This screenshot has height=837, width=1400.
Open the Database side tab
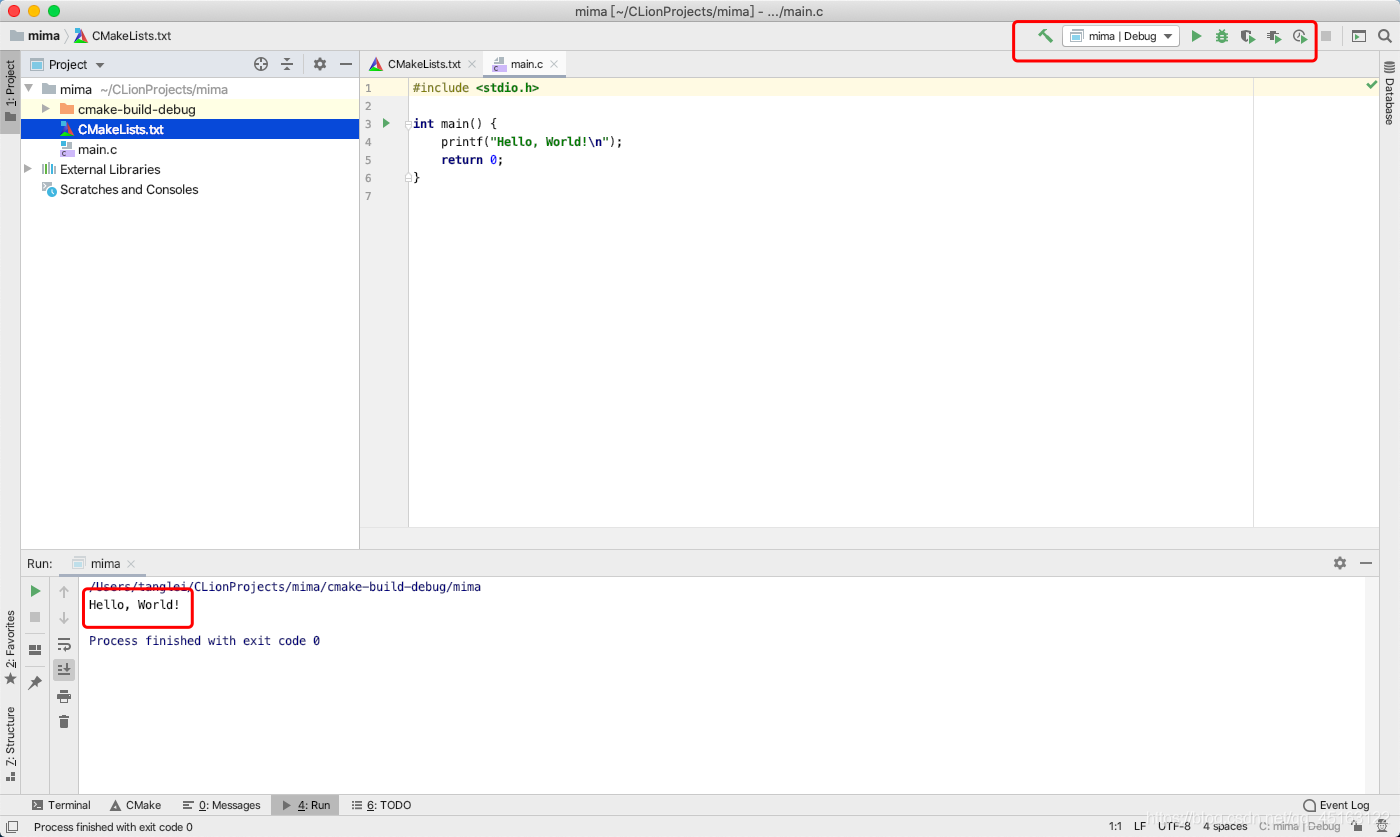(x=1389, y=92)
